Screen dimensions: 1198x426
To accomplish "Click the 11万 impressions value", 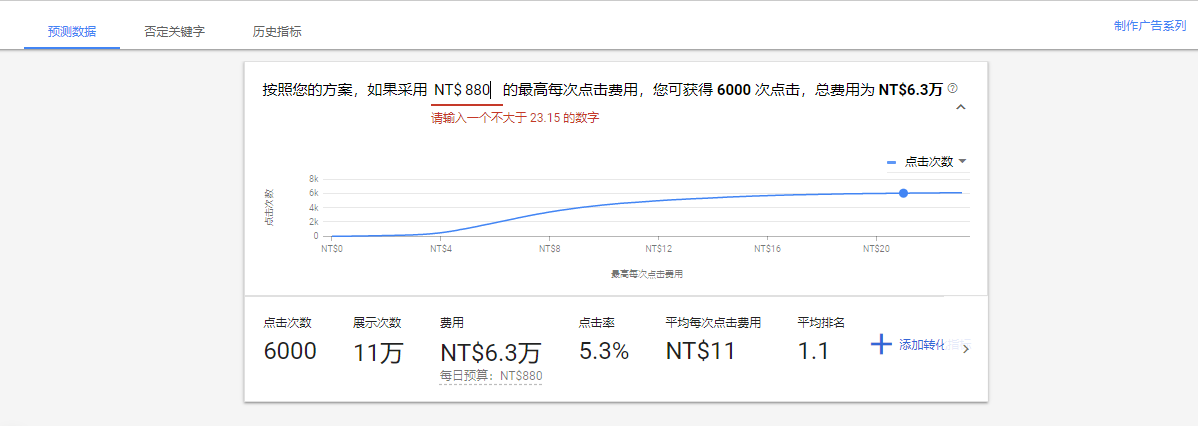I will [377, 351].
